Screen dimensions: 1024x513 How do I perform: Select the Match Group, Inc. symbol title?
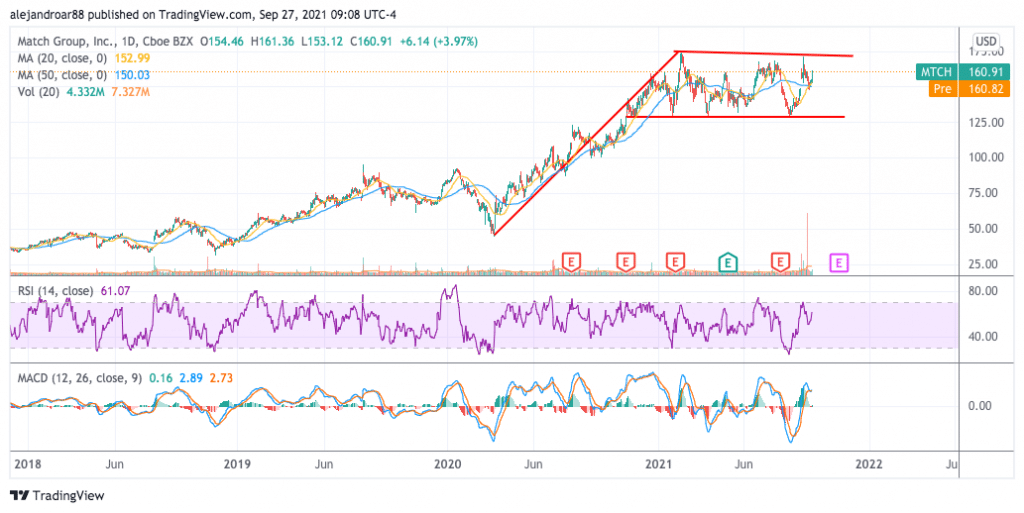[x=65, y=41]
